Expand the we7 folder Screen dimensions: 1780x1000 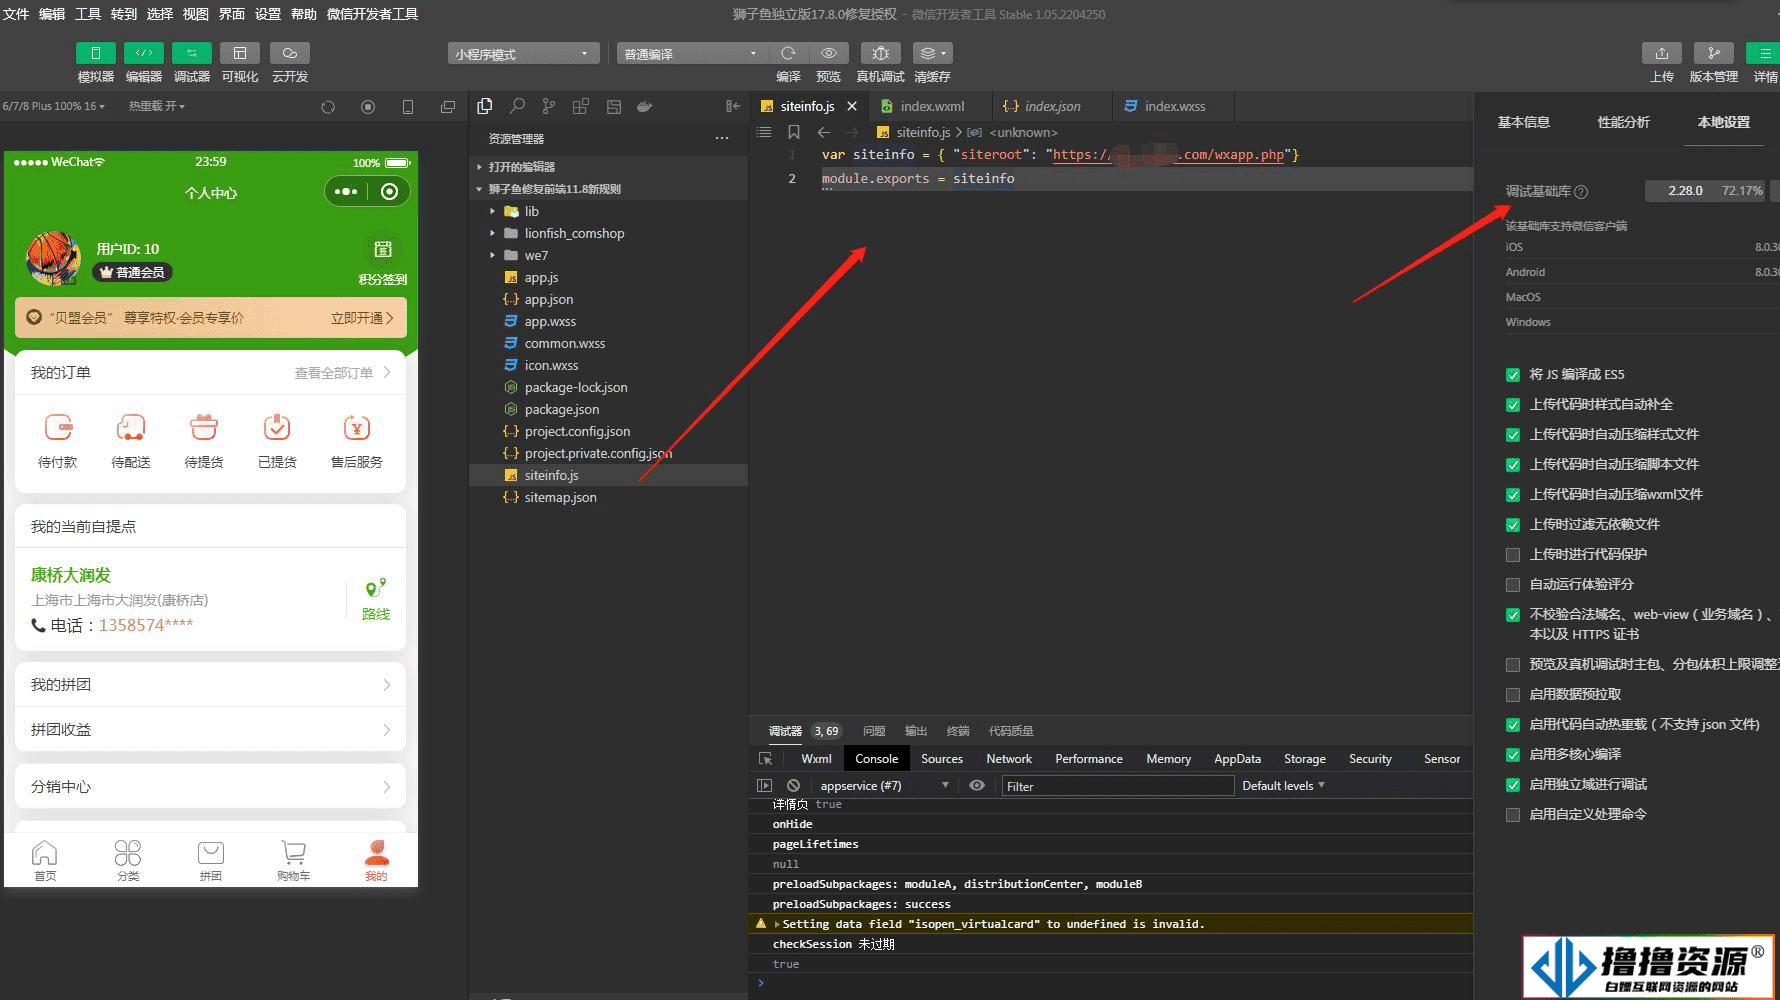coord(536,255)
